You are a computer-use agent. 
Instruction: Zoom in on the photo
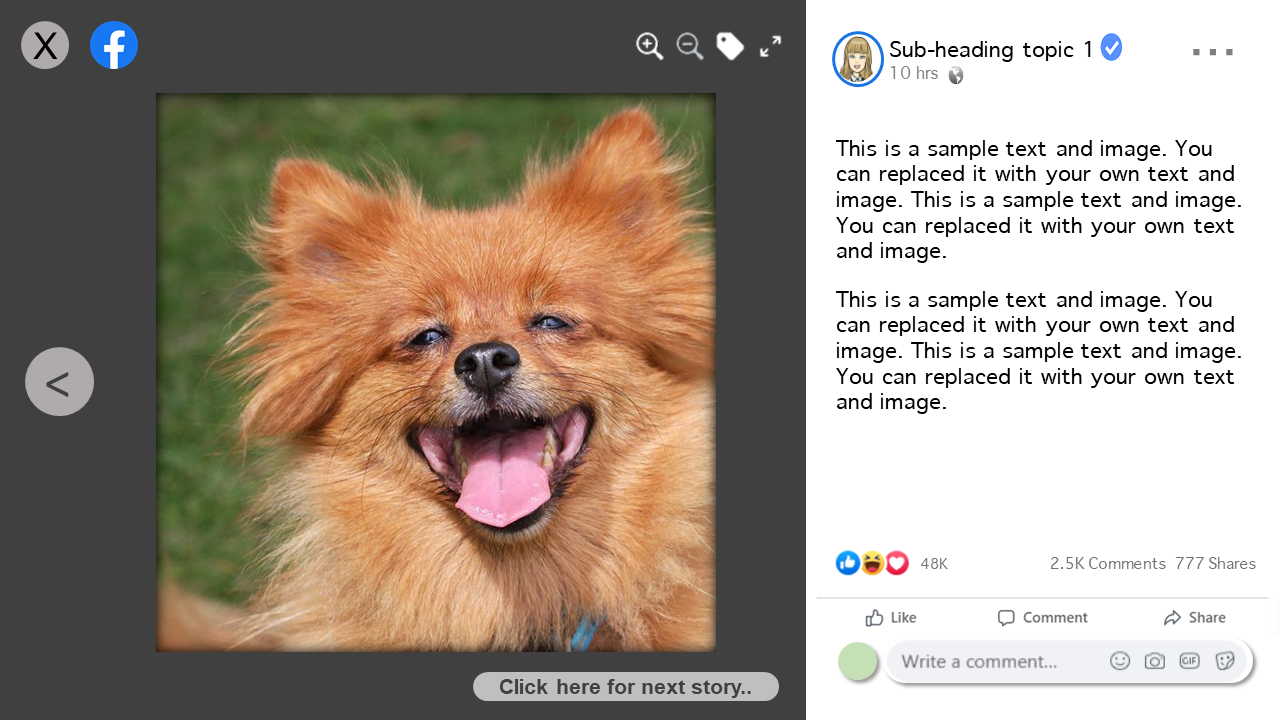(650, 46)
